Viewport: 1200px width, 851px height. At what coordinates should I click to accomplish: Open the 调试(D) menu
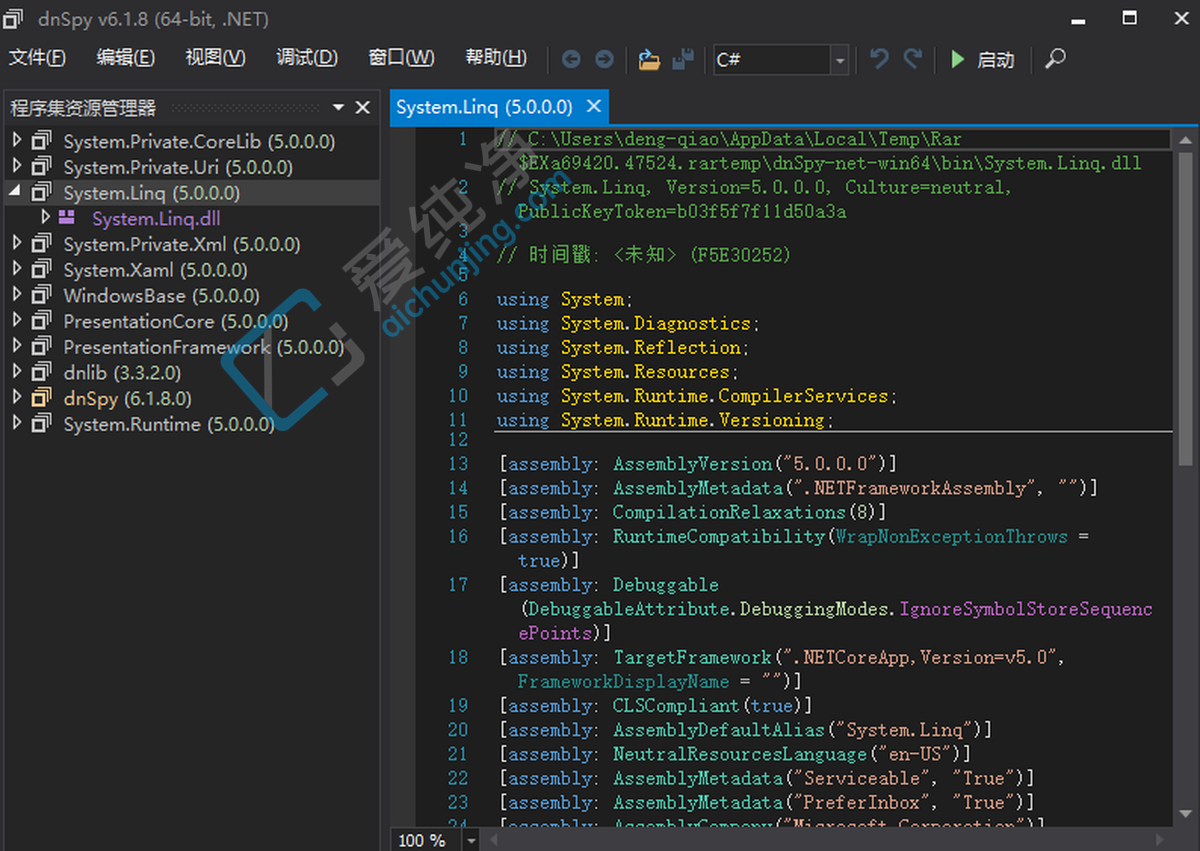[307, 58]
